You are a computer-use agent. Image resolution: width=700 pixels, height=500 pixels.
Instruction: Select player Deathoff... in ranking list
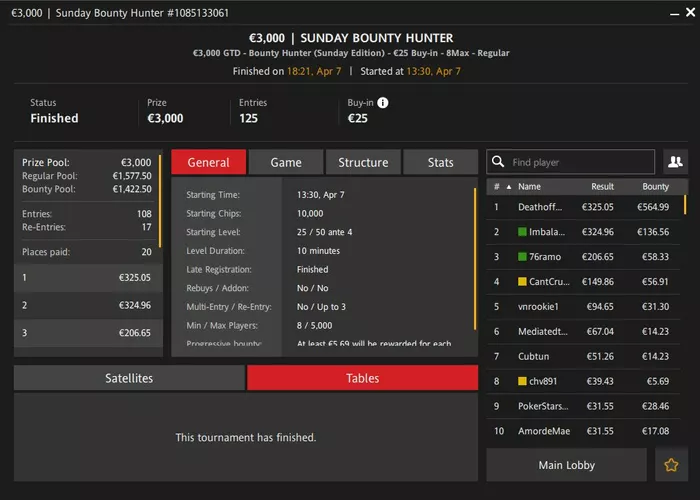click(x=583, y=207)
